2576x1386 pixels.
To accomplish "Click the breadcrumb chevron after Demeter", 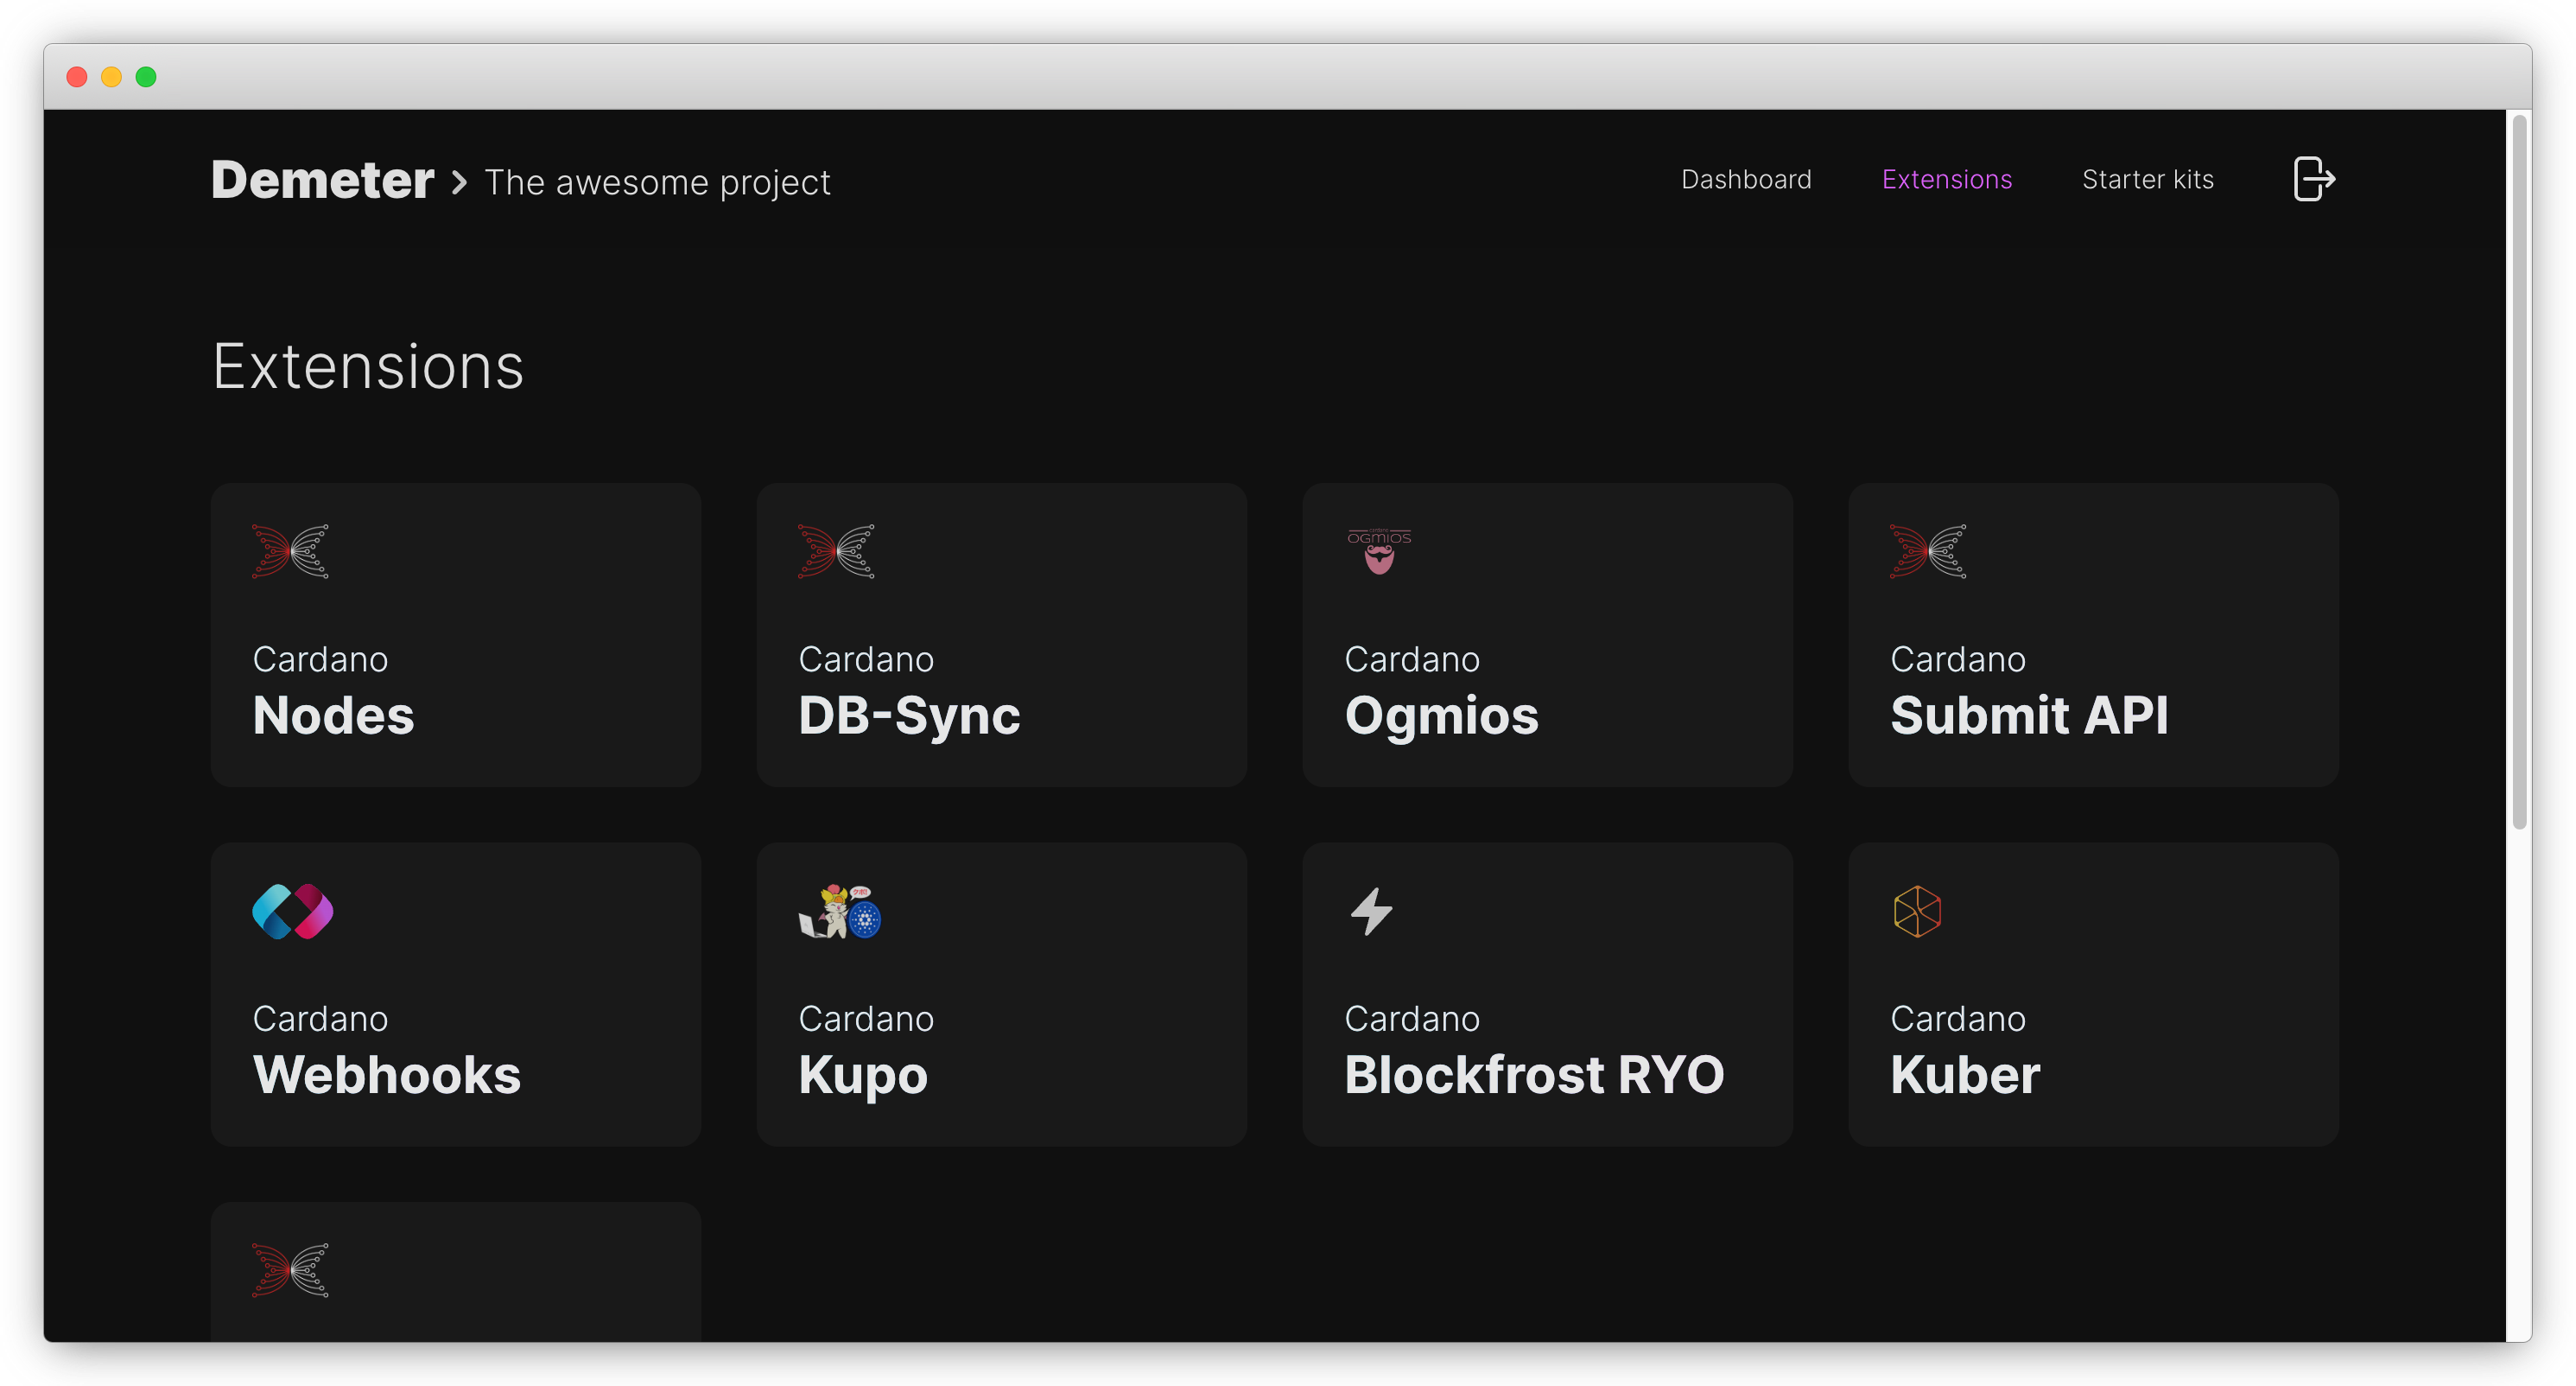I will point(459,183).
